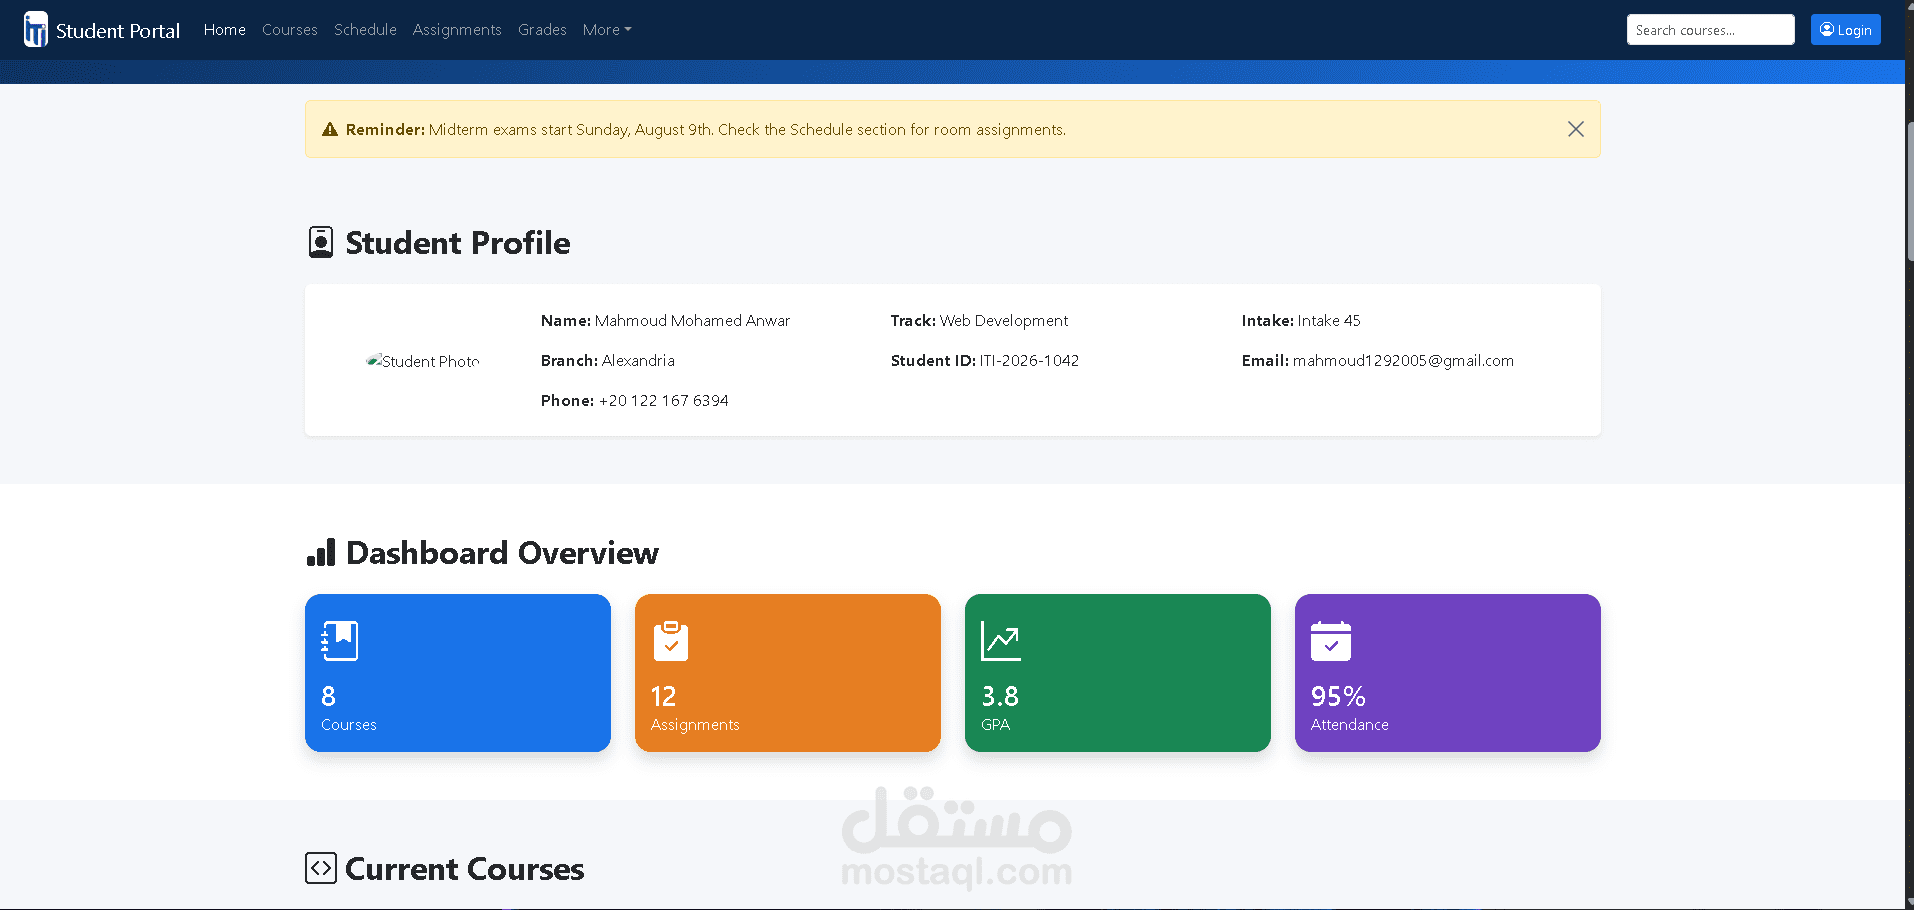
Task: Focus the Search courses input field
Action: click(x=1711, y=30)
